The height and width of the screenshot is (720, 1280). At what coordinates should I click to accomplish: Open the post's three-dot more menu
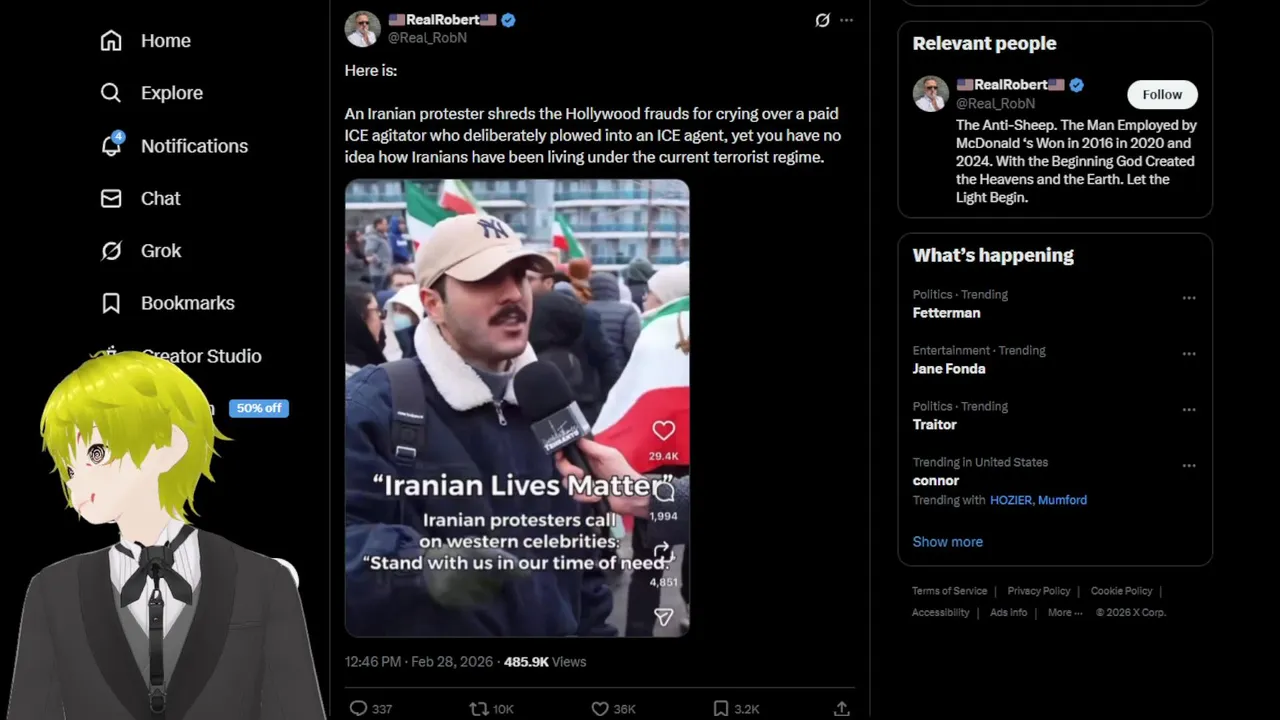coord(847,20)
